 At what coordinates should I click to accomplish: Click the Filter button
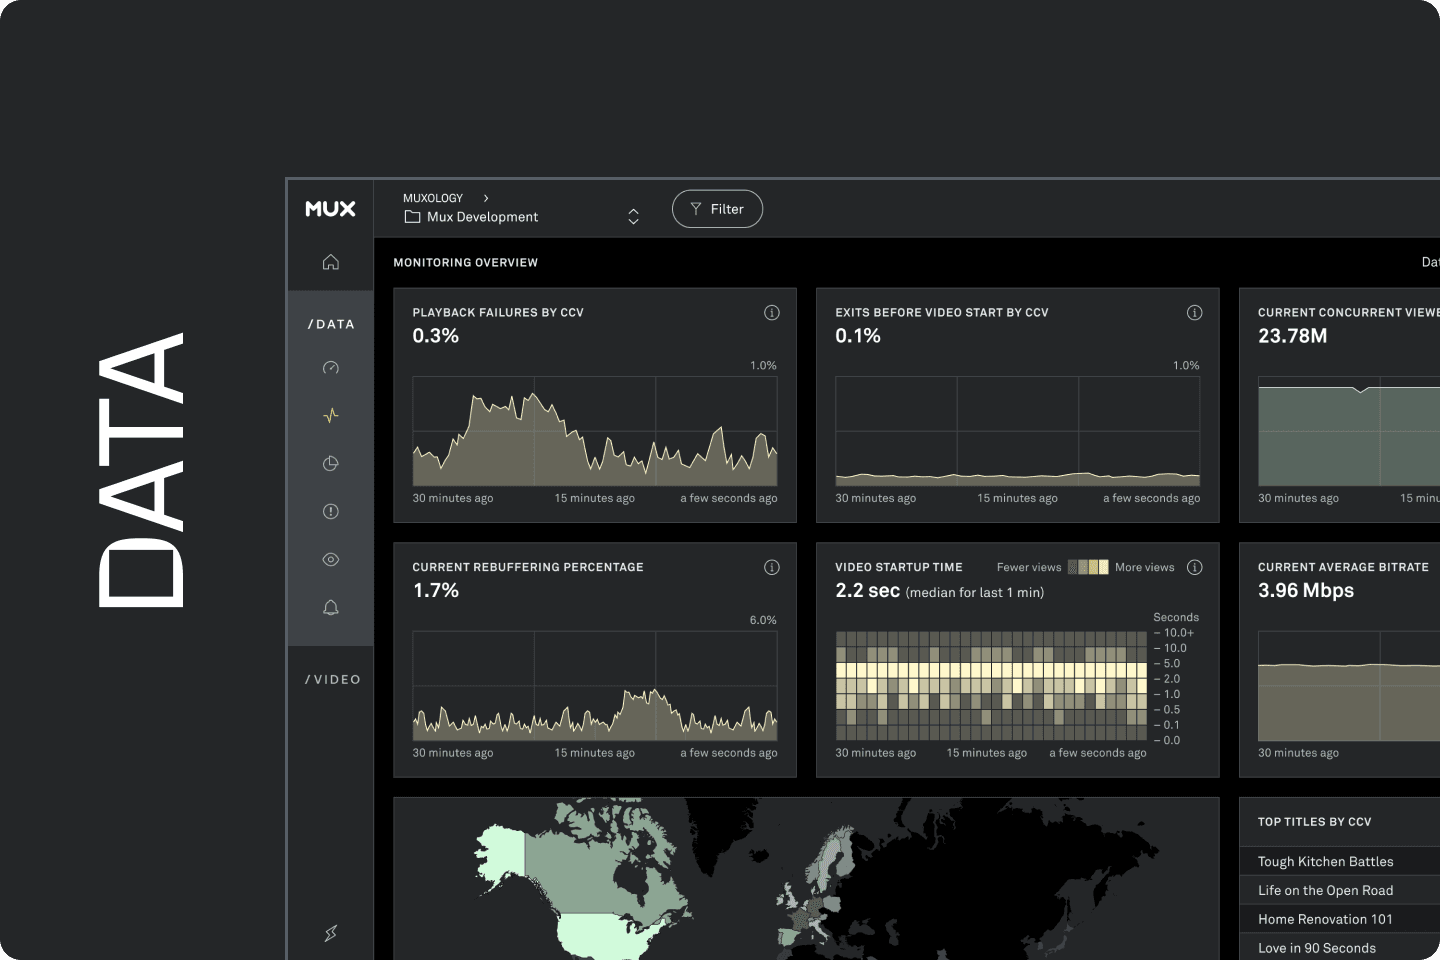pyautogui.click(x=717, y=209)
